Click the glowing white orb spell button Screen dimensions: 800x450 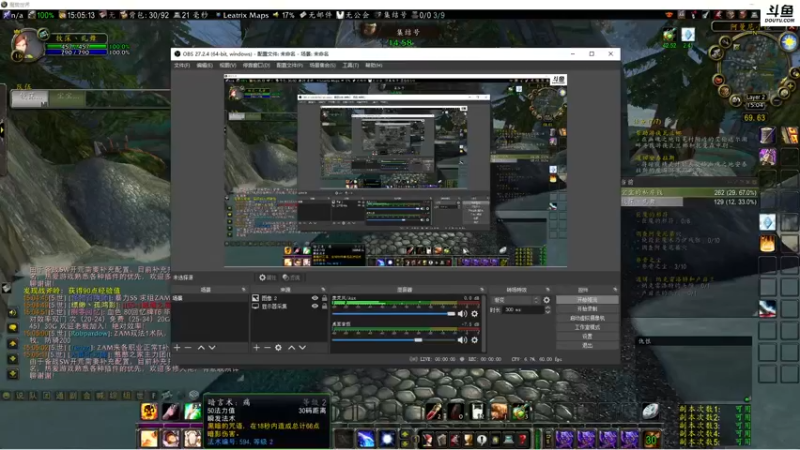(x=387, y=439)
